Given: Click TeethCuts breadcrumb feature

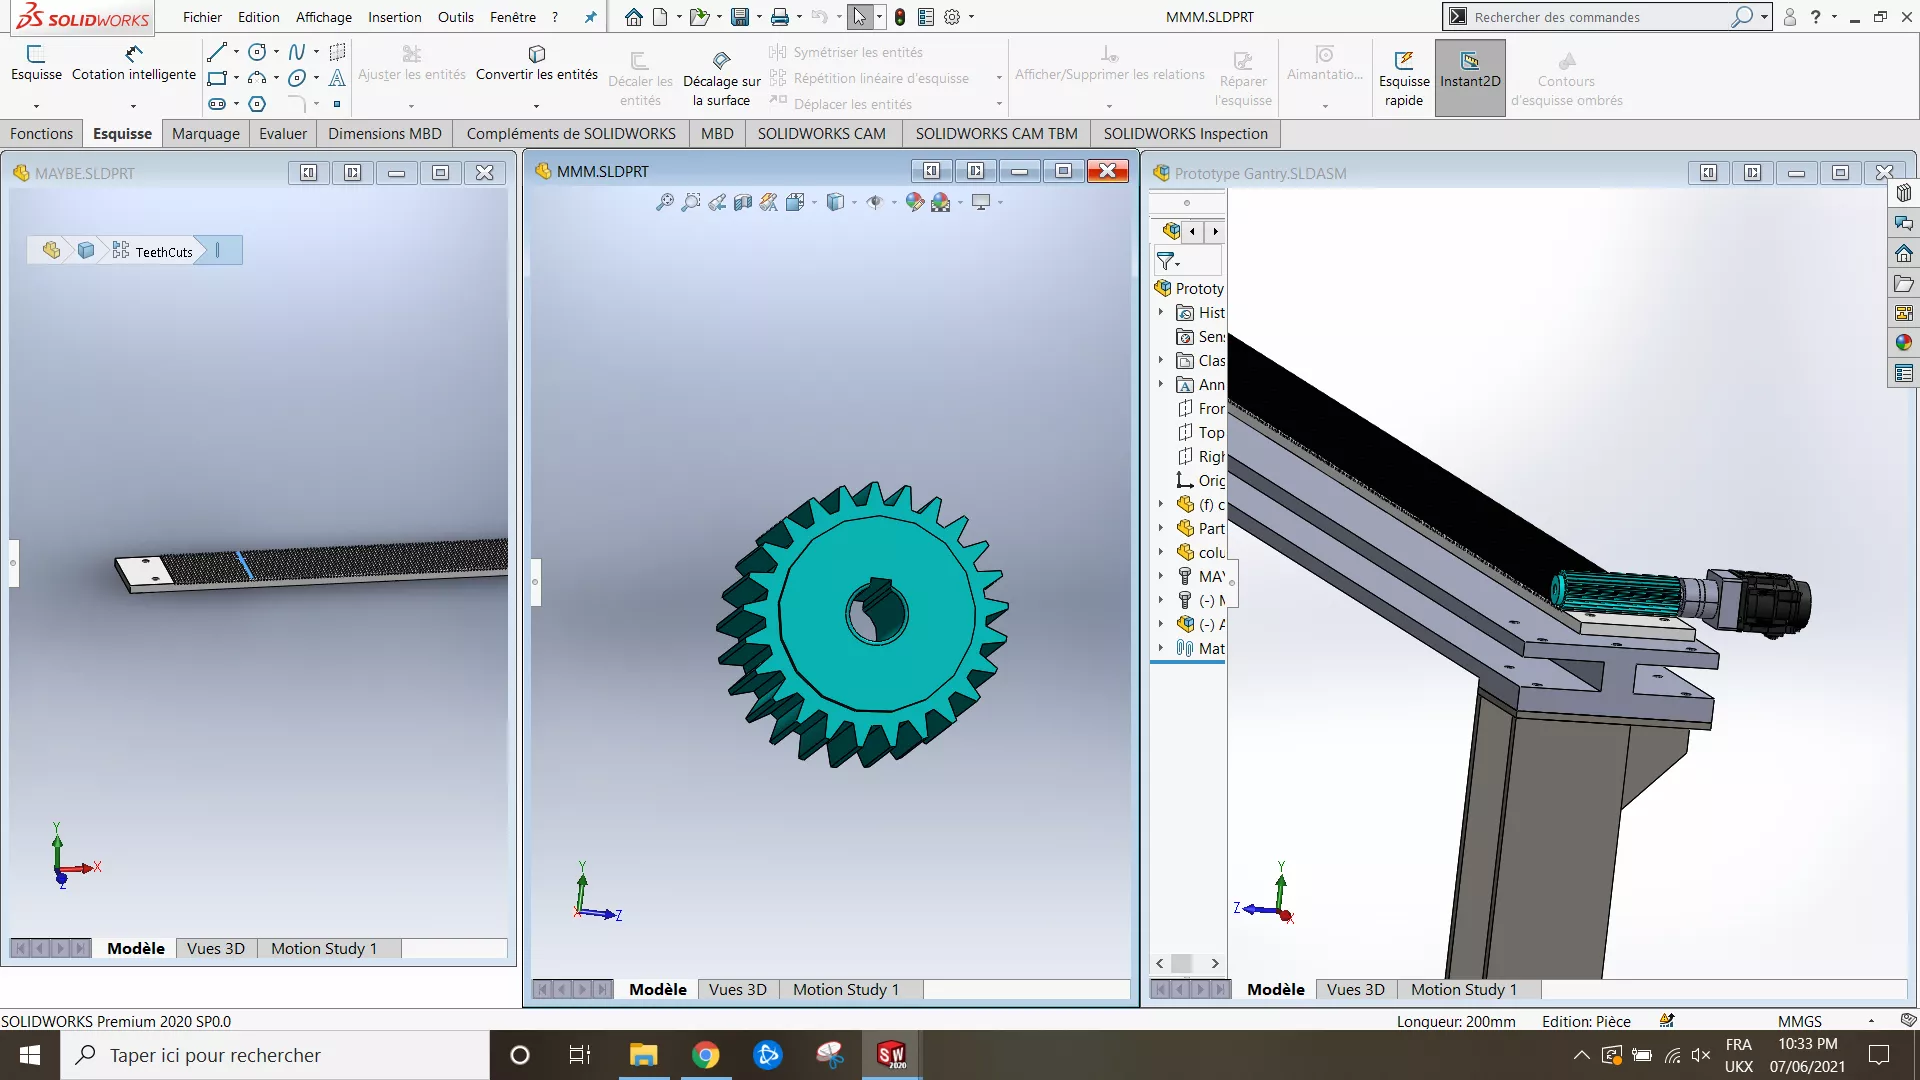Looking at the screenshot, I should [163, 252].
